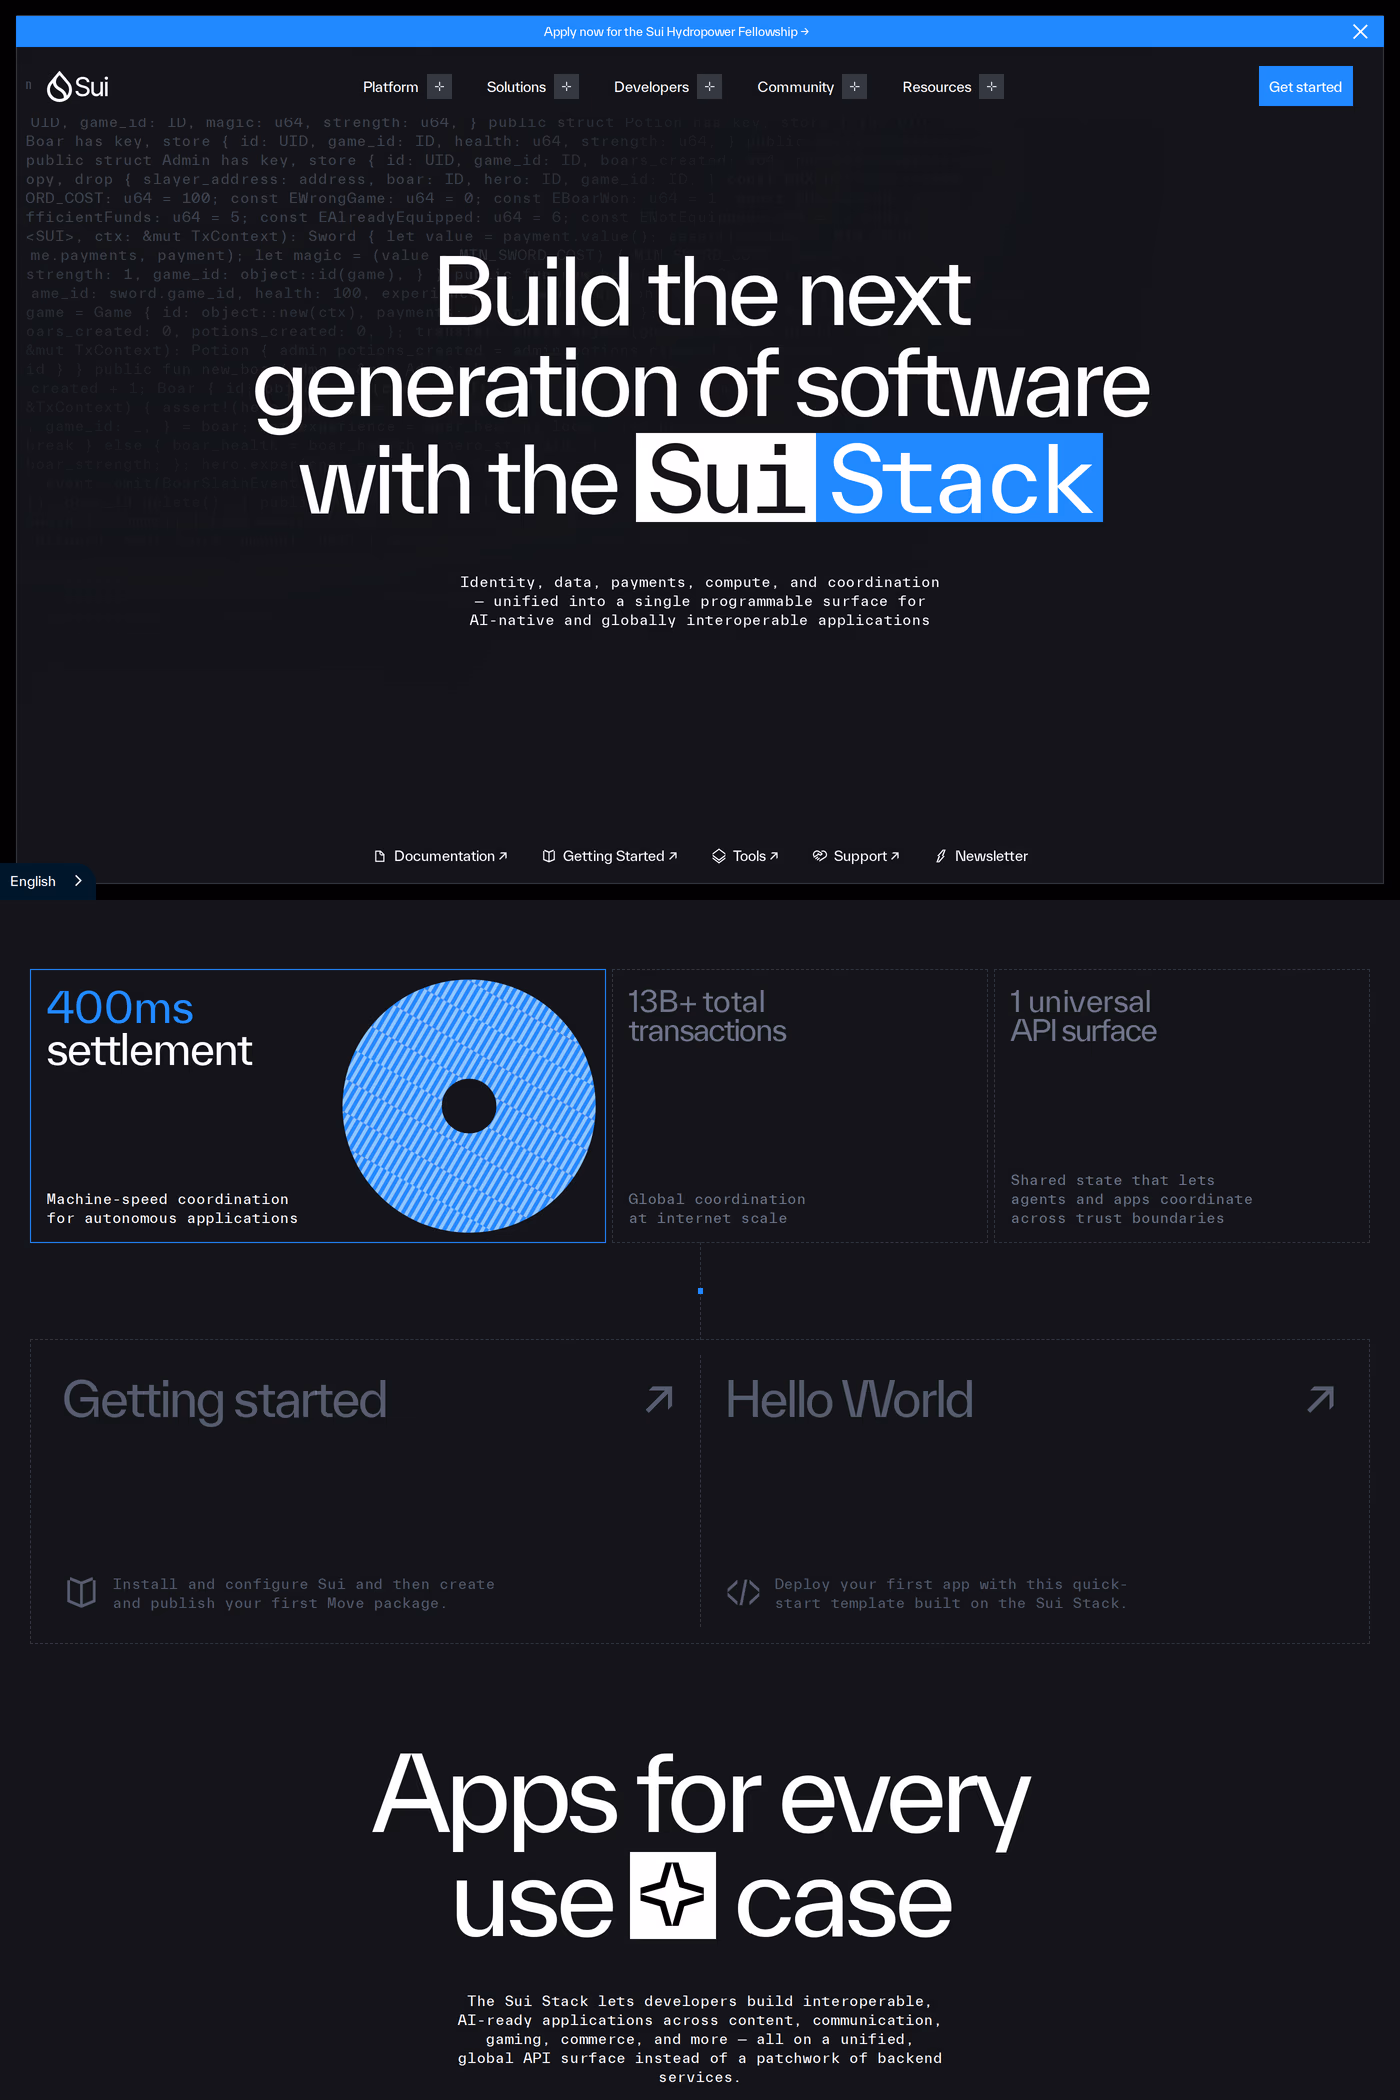Click the star icon in 'use case' heading
The image size is (1400, 2100).
673,1895
